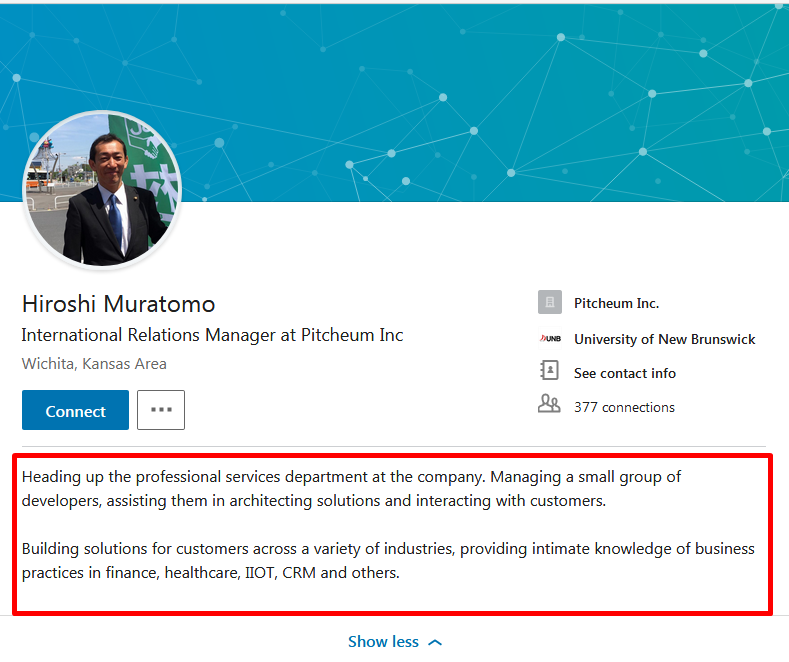Image resolution: width=789 pixels, height=662 pixels.
Task: Click the International Relations Manager headline
Action: point(212,336)
